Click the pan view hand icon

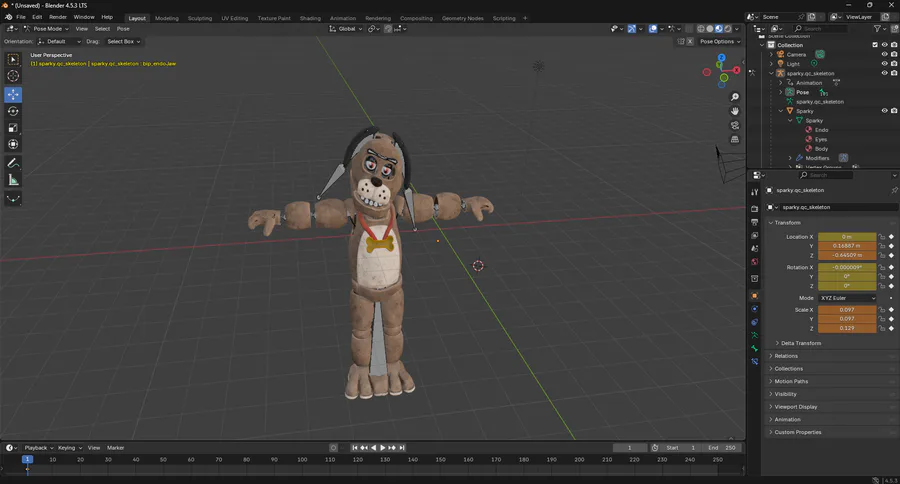[735, 111]
